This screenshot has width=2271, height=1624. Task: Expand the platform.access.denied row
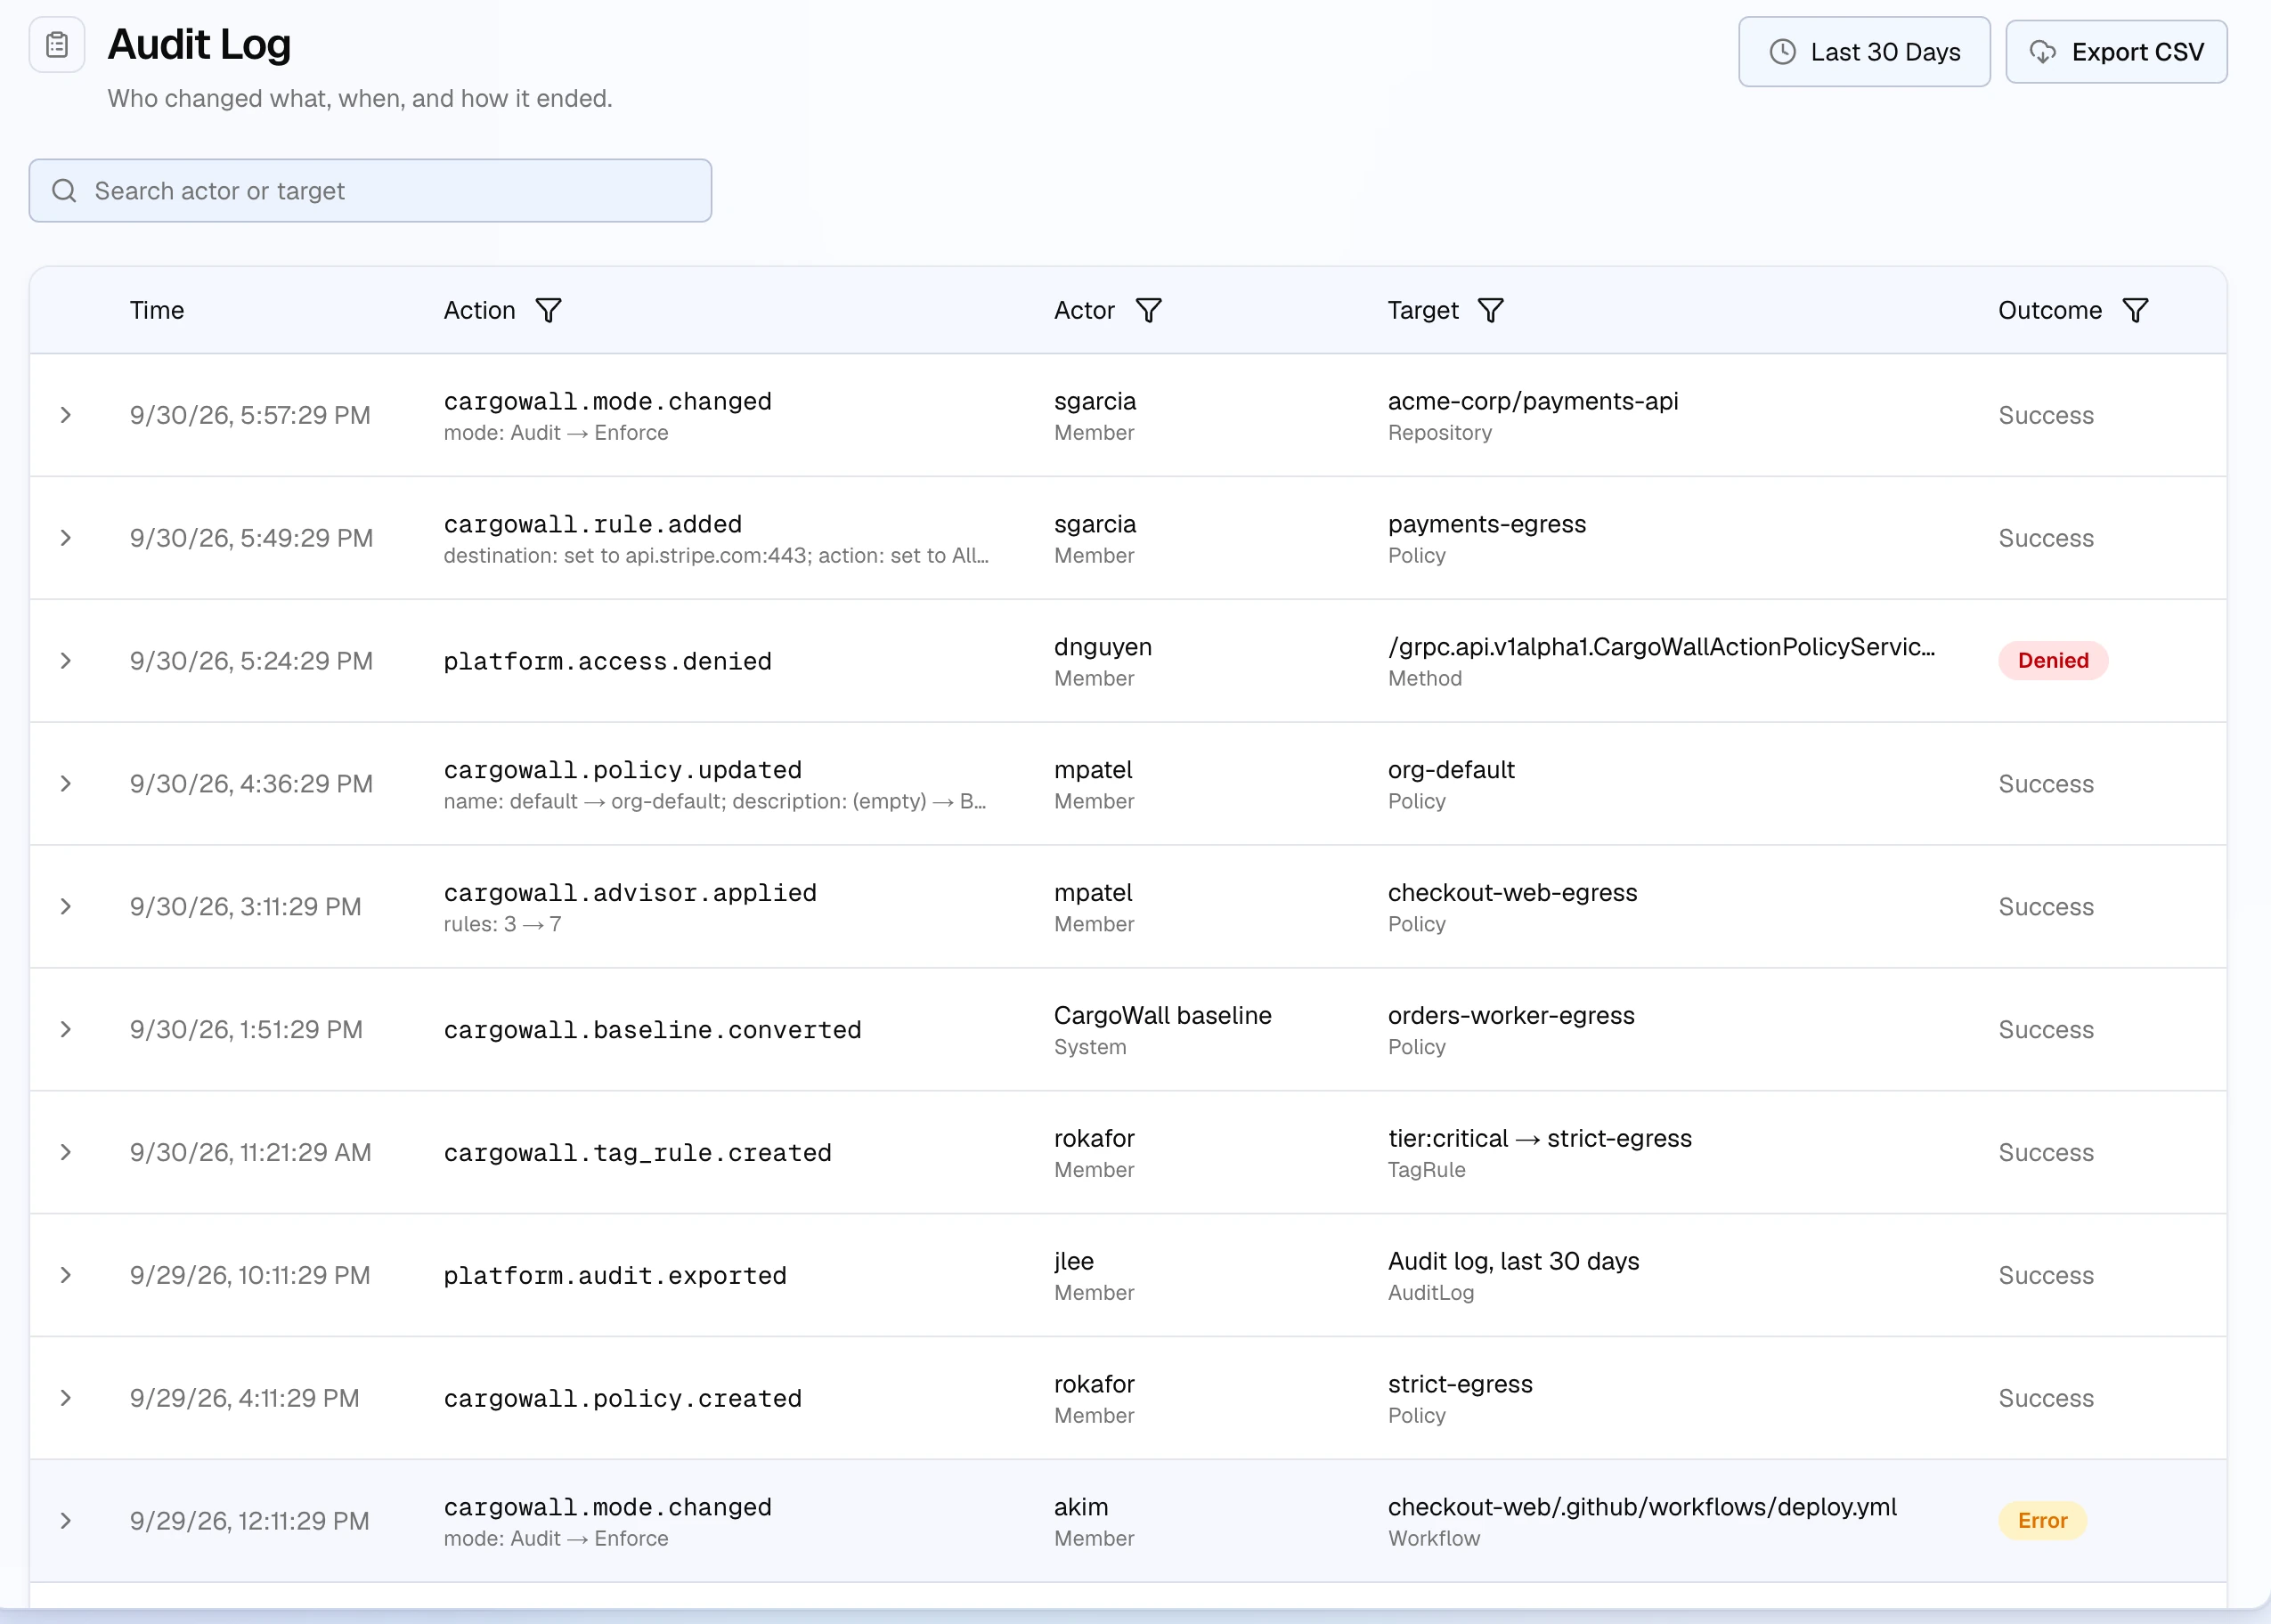pos(66,661)
